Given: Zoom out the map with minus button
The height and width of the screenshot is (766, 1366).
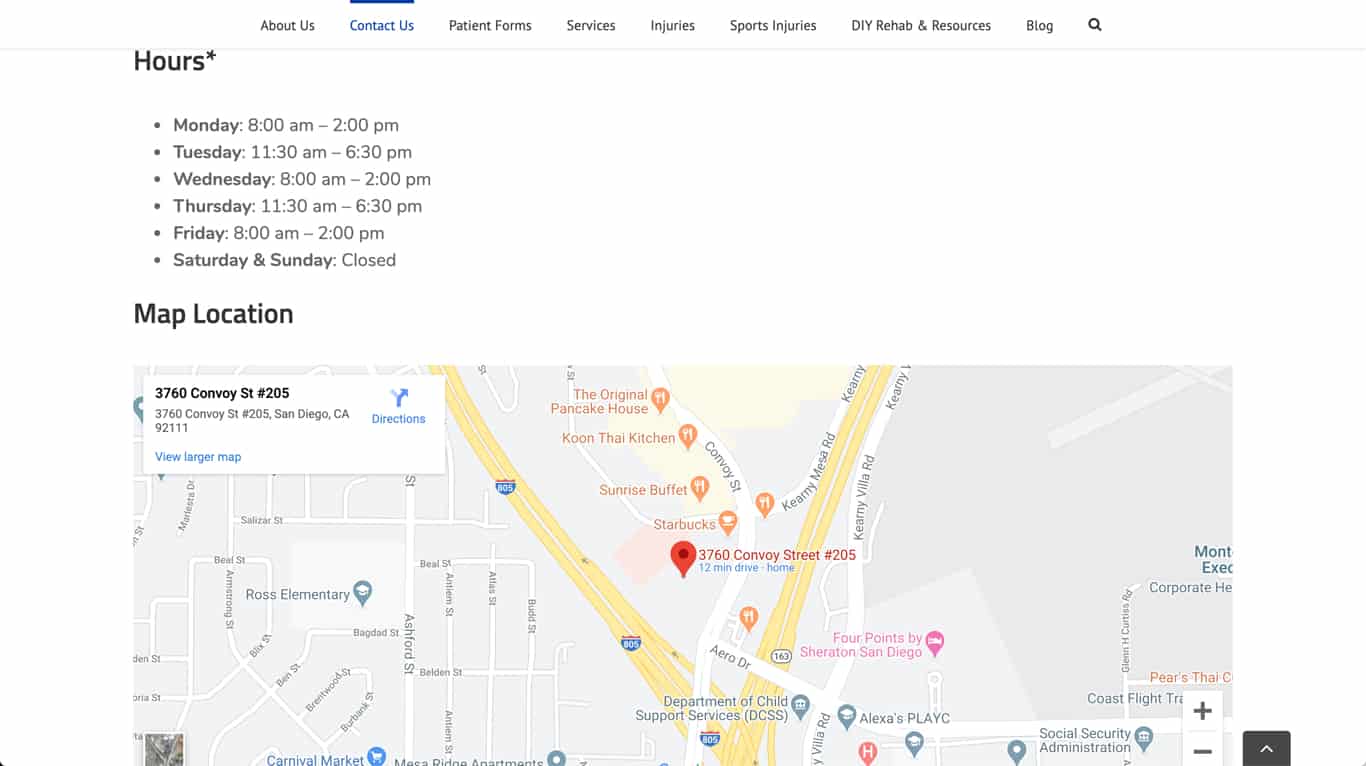Looking at the screenshot, I should (1202, 750).
